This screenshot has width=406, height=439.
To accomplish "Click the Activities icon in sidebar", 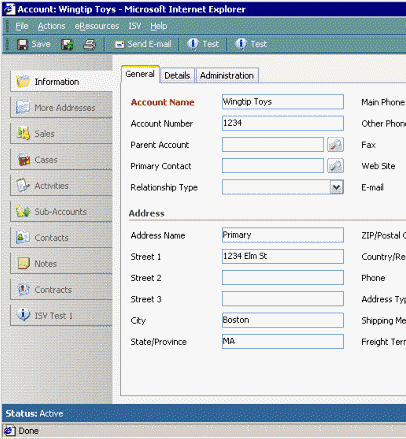I will [x=23, y=185].
